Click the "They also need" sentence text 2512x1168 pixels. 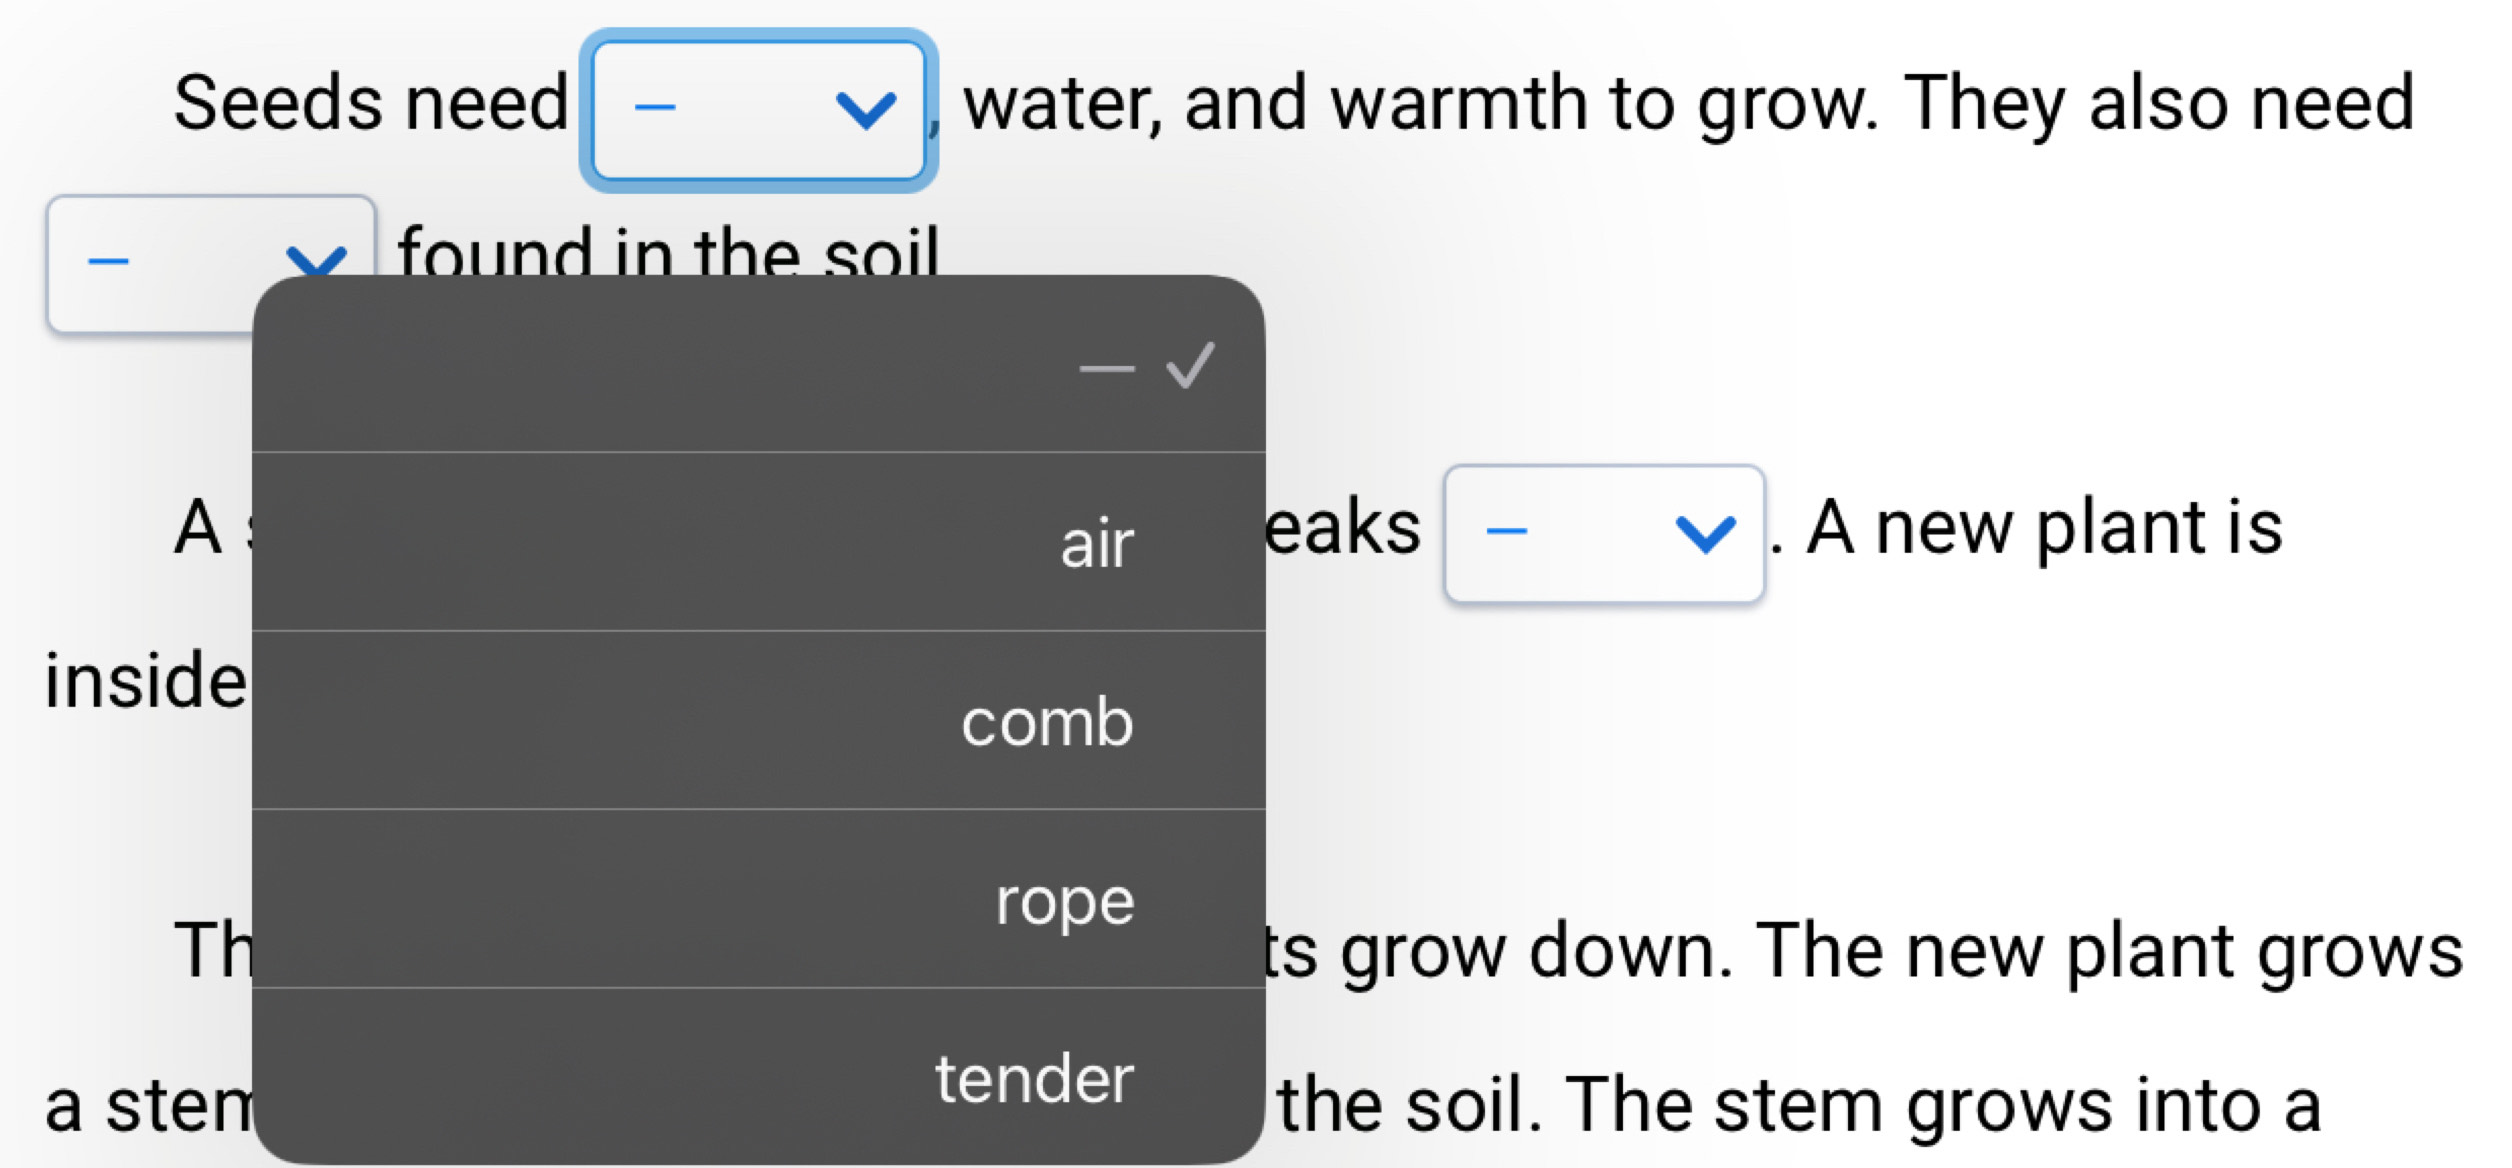(2158, 104)
